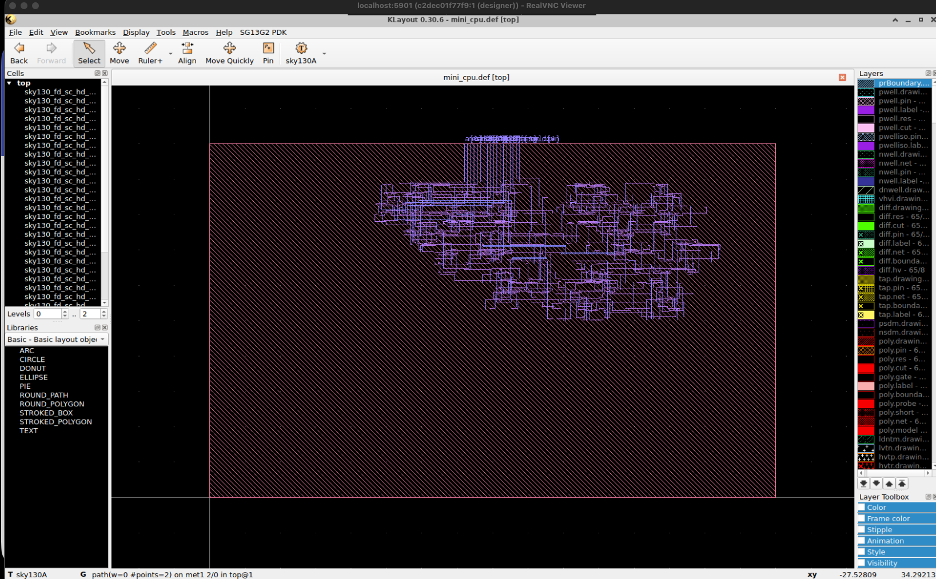The image size is (936, 580).
Task: Open the Basic library dropdown
Action: click(x=56, y=340)
